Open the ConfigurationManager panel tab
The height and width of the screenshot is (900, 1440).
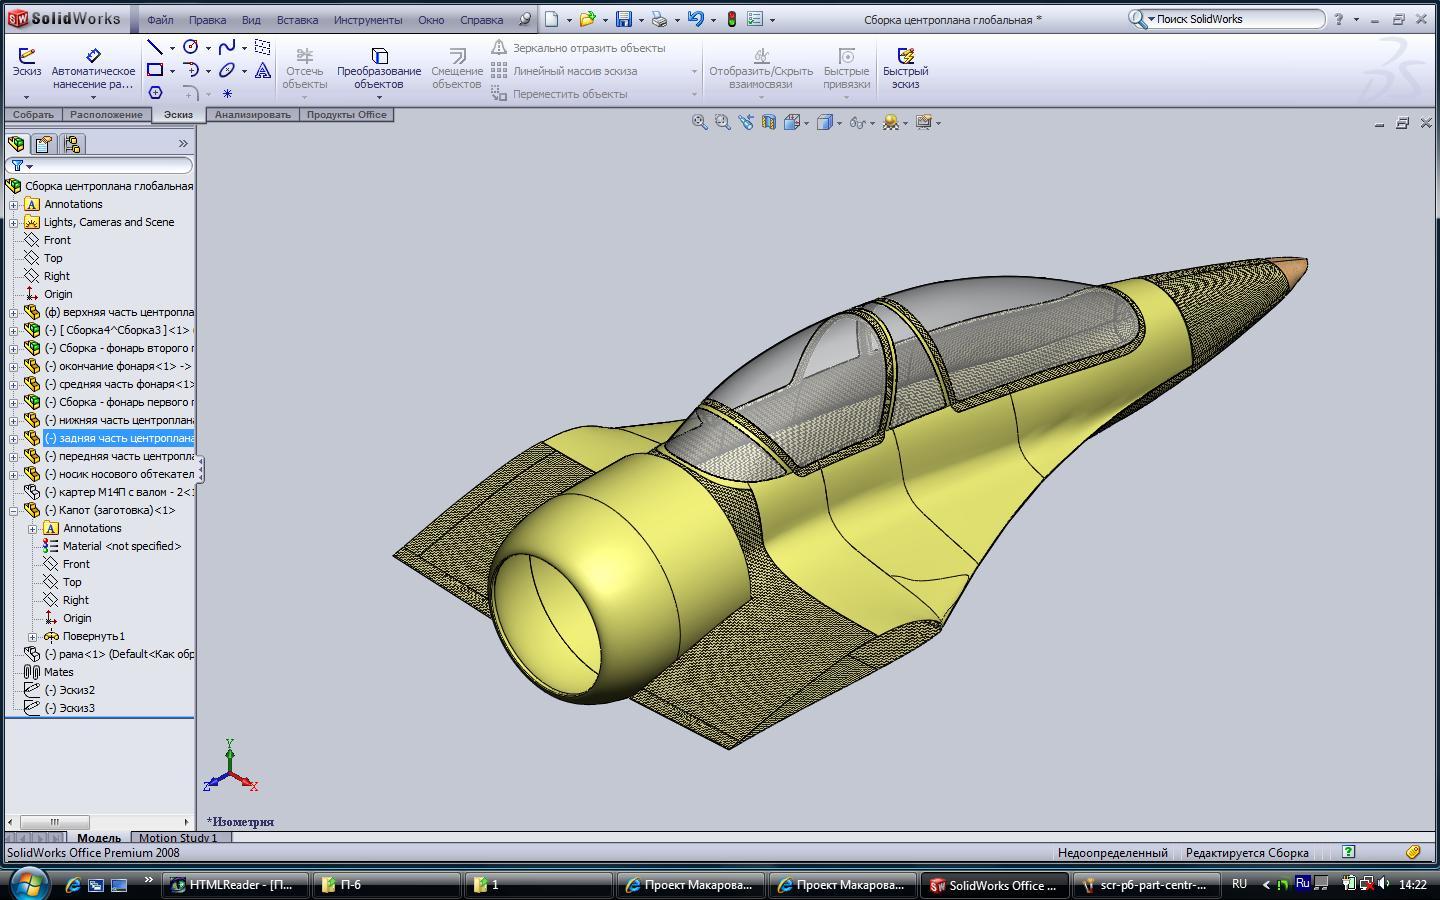[x=72, y=144]
